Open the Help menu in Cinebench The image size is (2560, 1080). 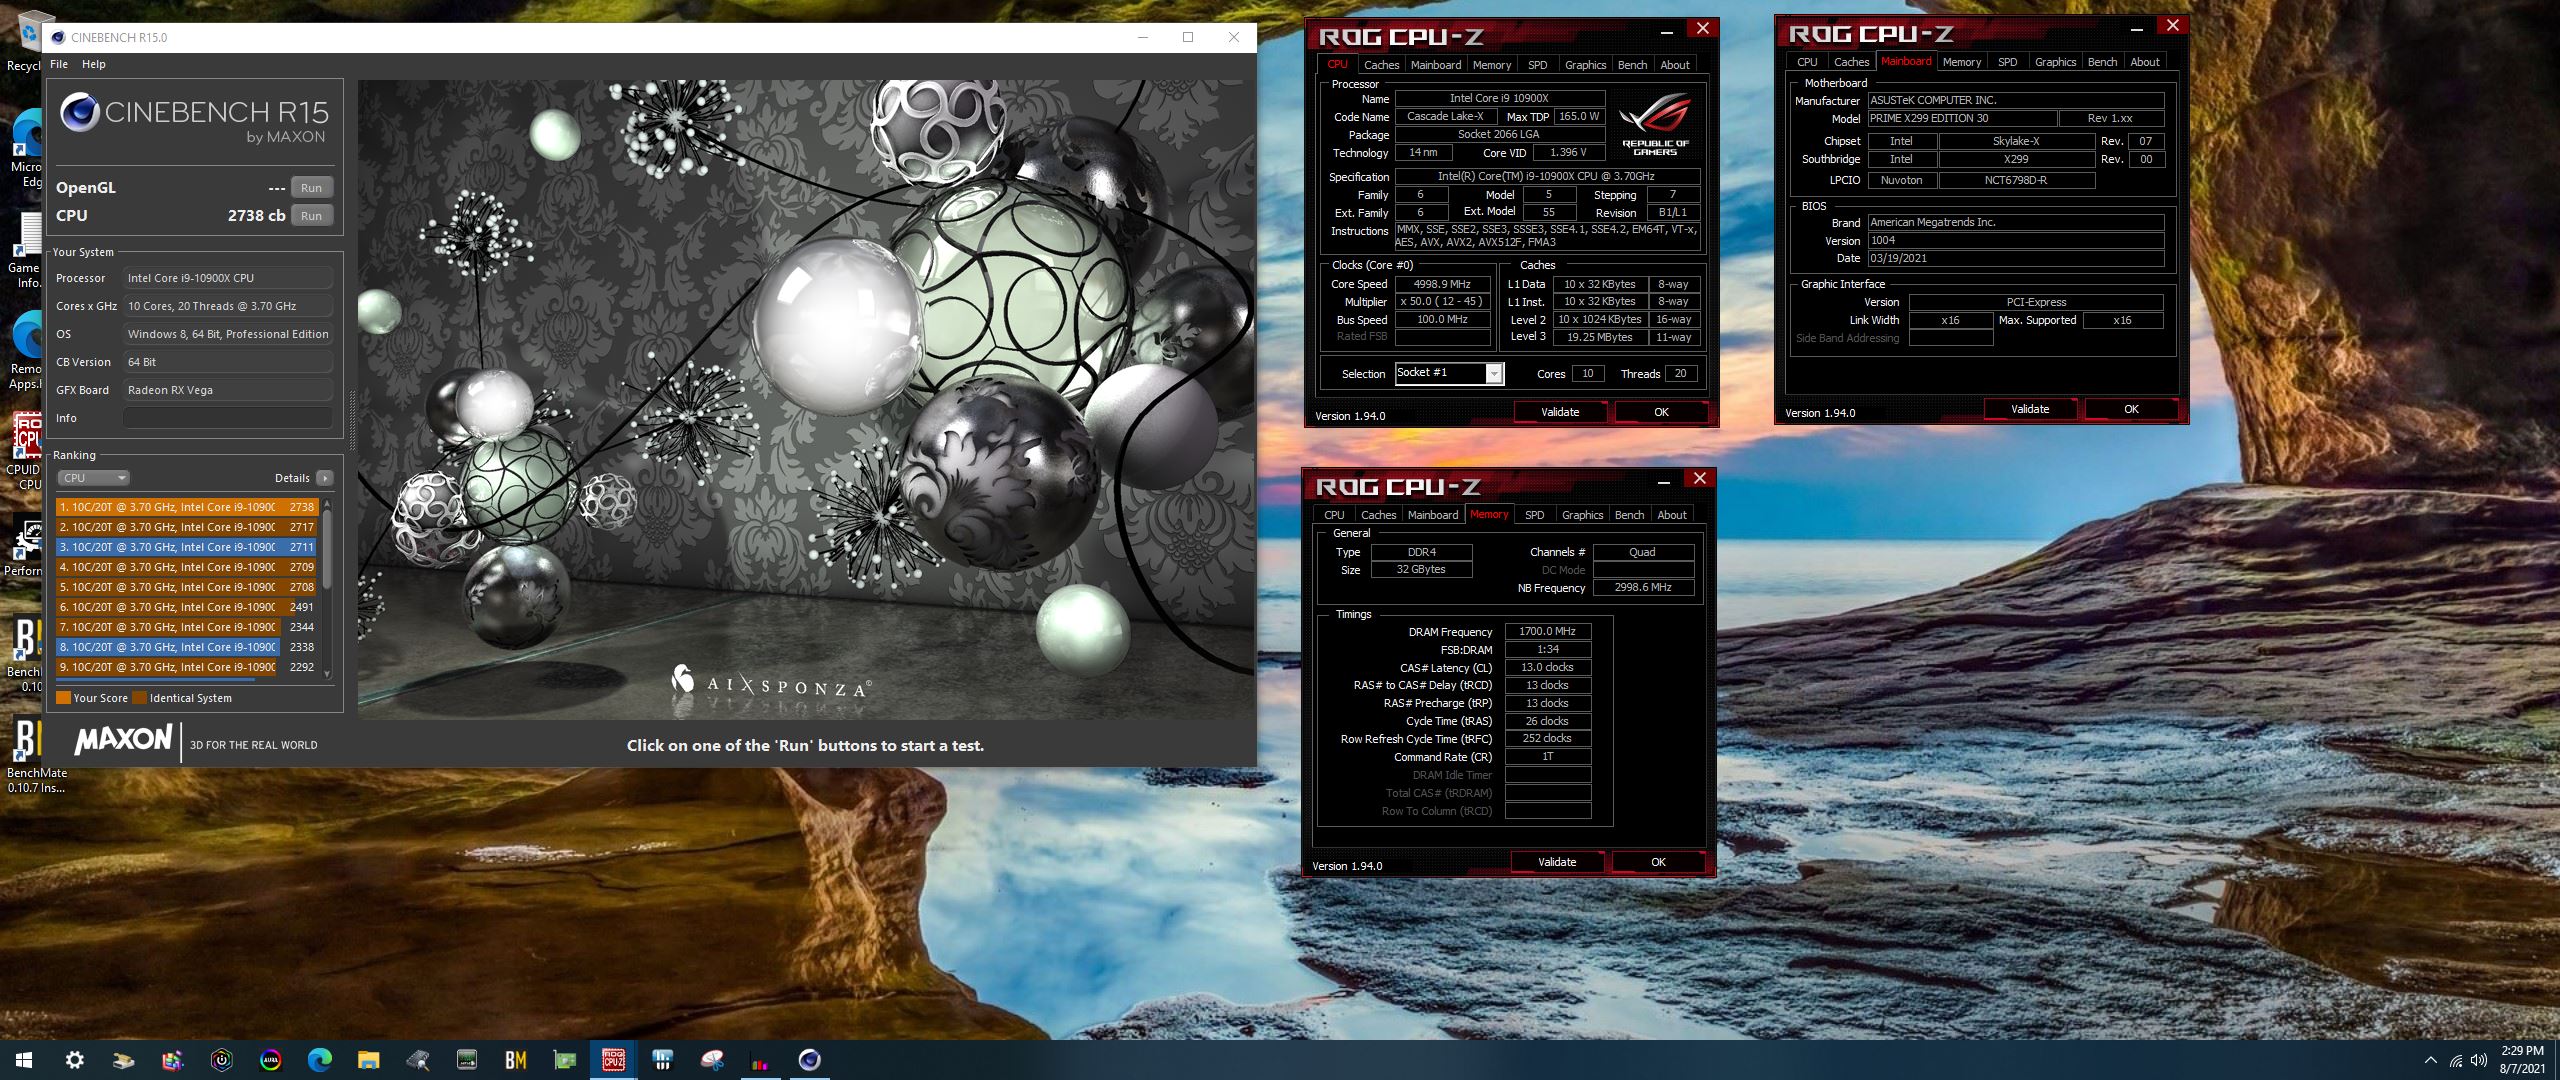93,64
